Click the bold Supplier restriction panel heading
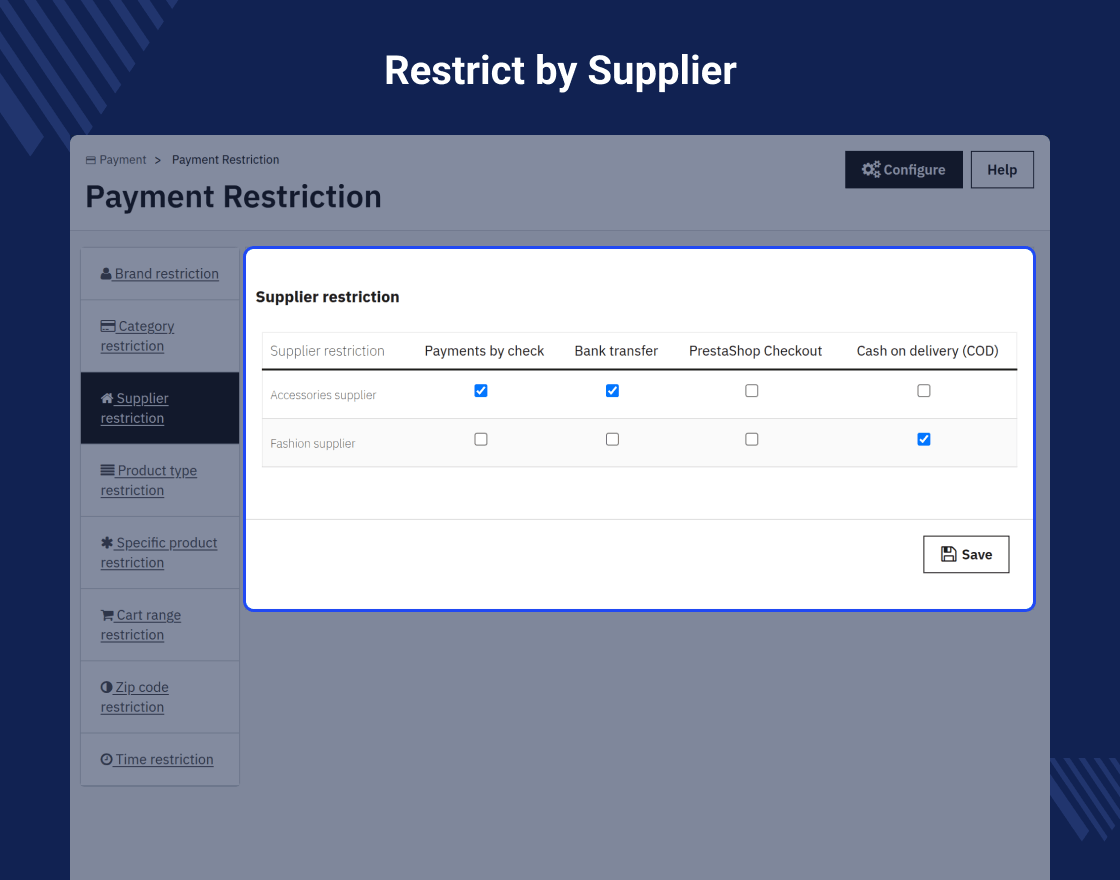1120x880 pixels. click(327, 297)
